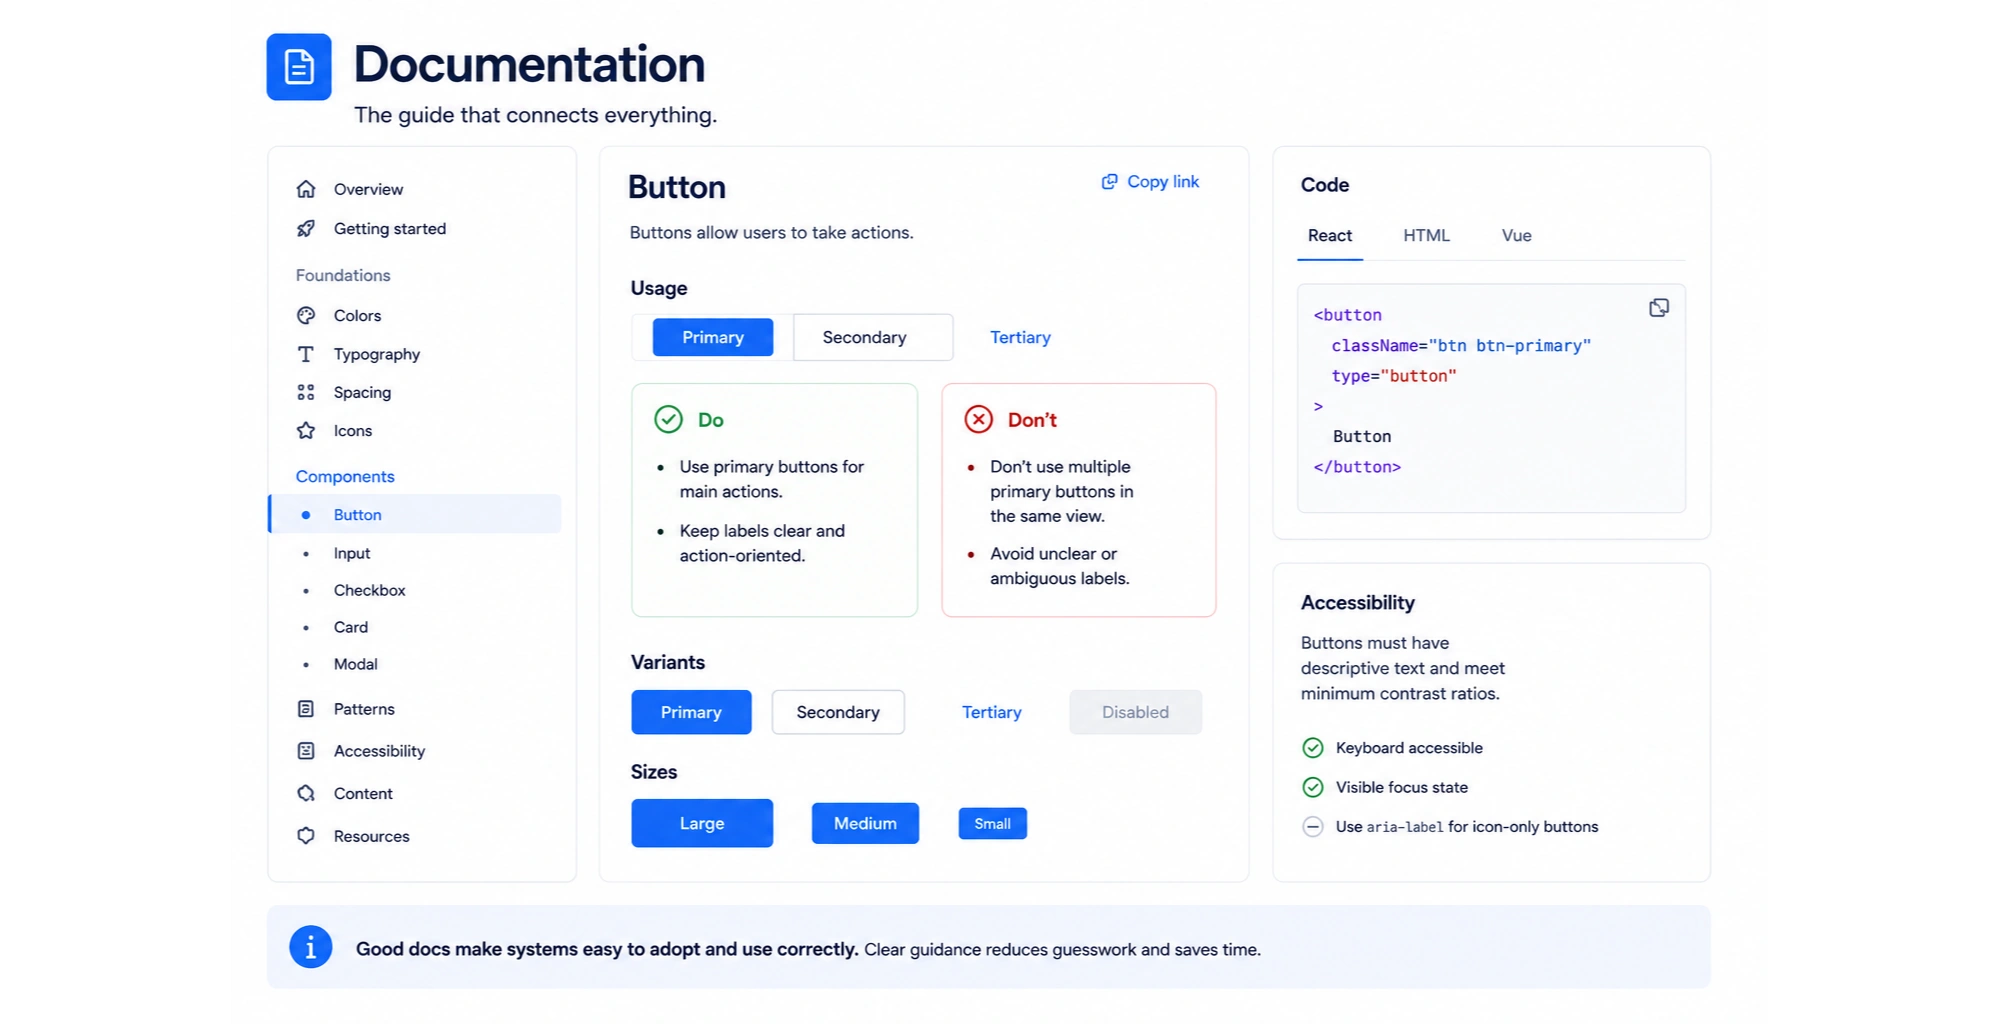Viewport: 1999px width, 1024px height.
Task: Switch to the Vue code tab
Action: (x=1516, y=236)
